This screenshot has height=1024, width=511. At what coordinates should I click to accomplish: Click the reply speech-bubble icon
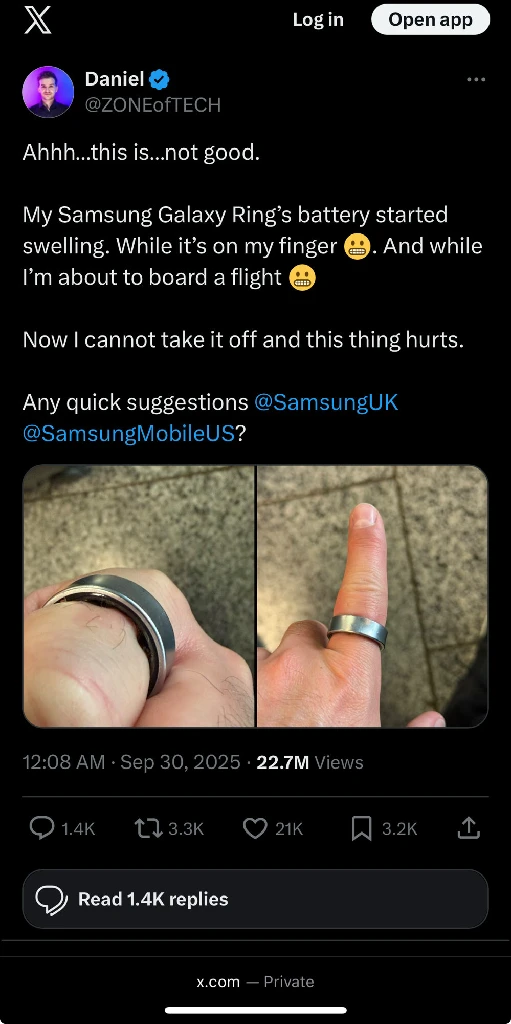pos(42,829)
